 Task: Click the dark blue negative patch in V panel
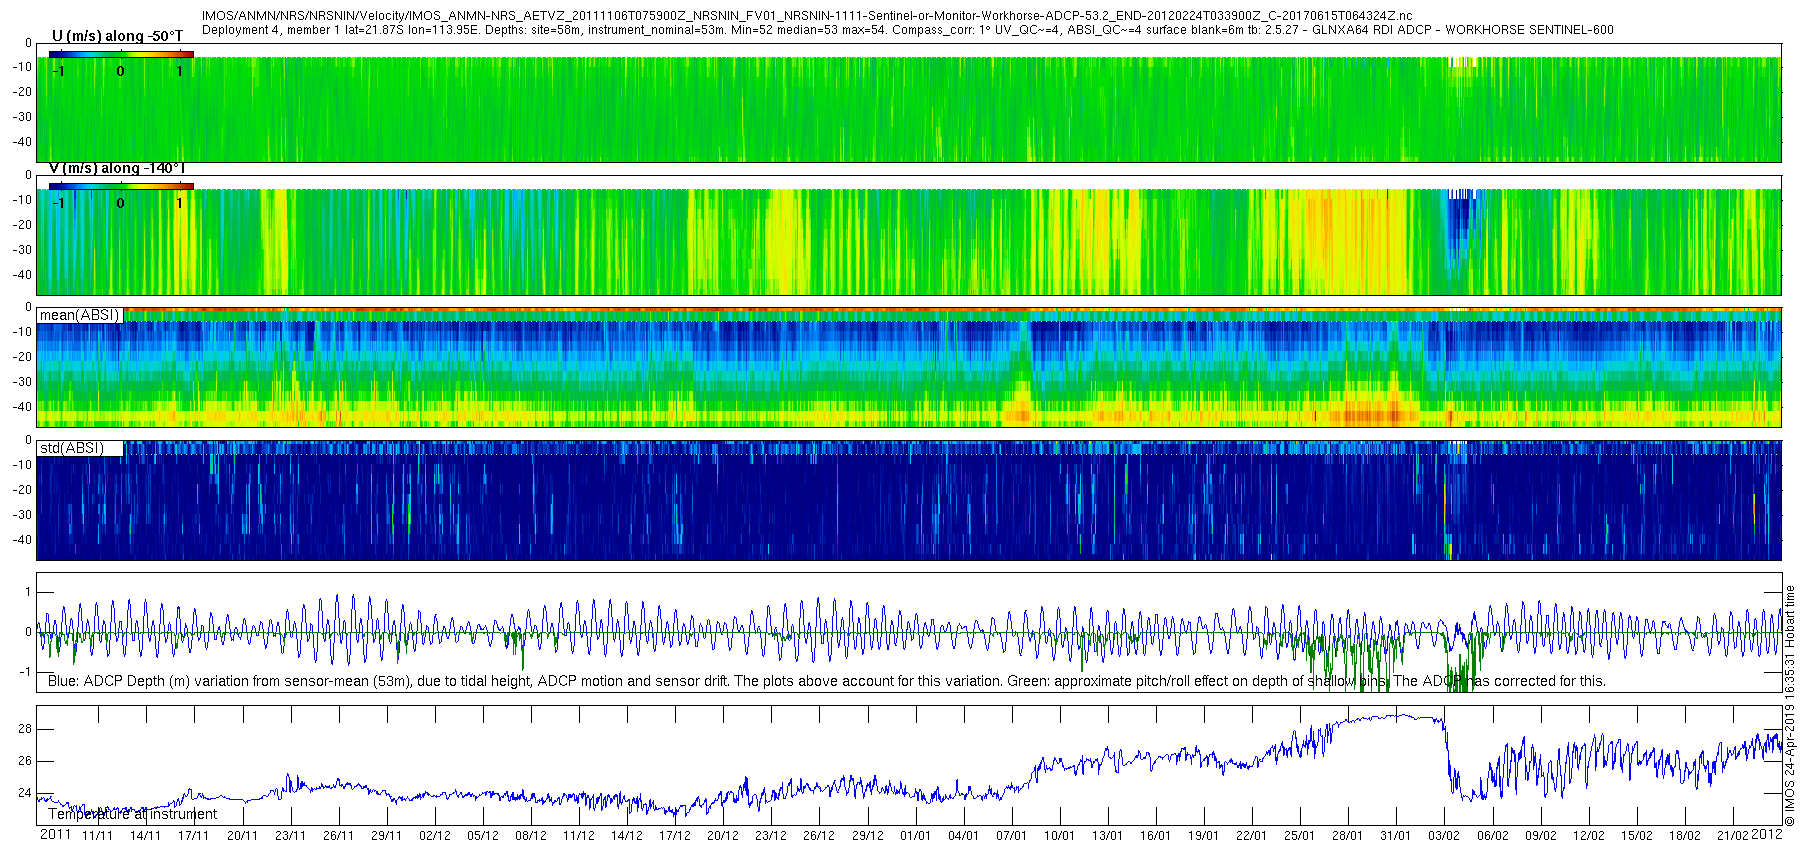(1460, 220)
